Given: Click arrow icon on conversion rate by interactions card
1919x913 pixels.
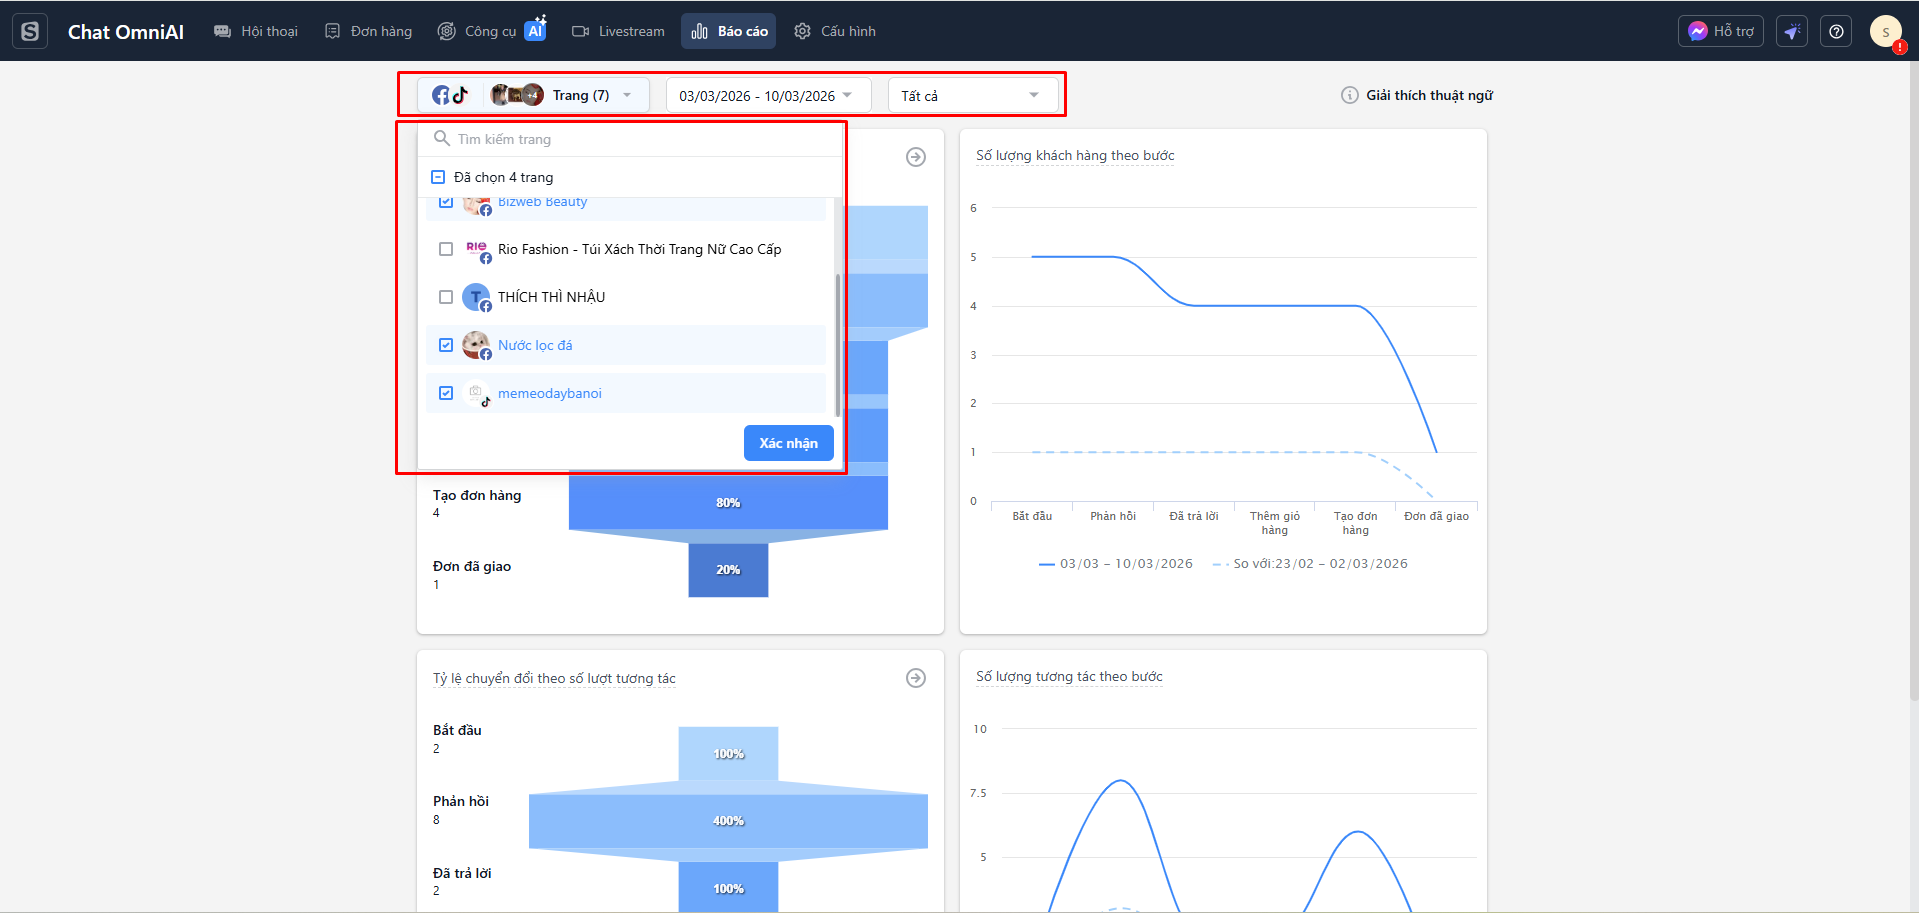Looking at the screenshot, I should click(x=915, y=678).
